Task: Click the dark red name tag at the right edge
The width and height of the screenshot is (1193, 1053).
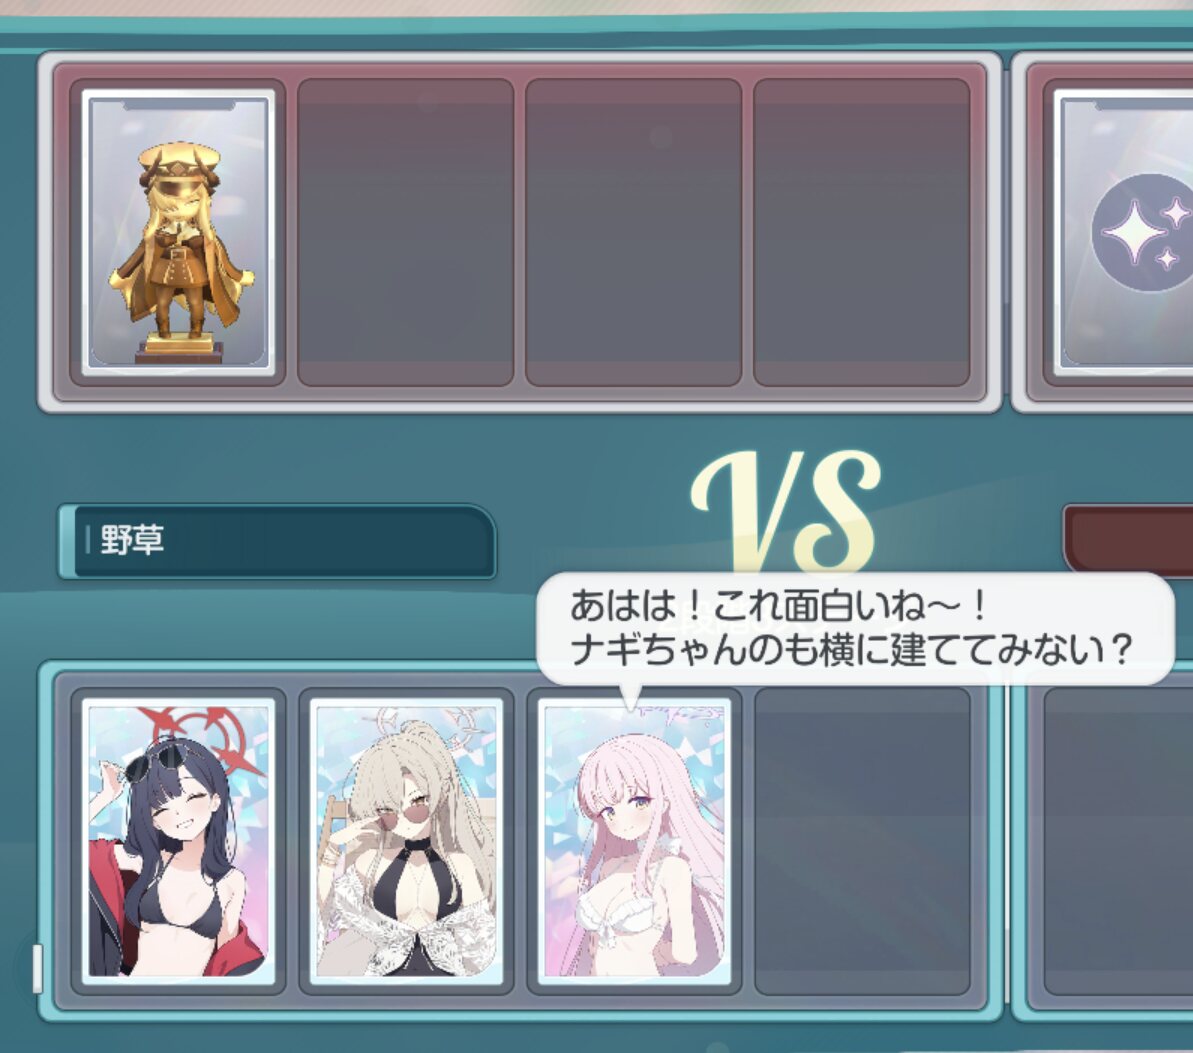Action: click(x=1129, y=539)
